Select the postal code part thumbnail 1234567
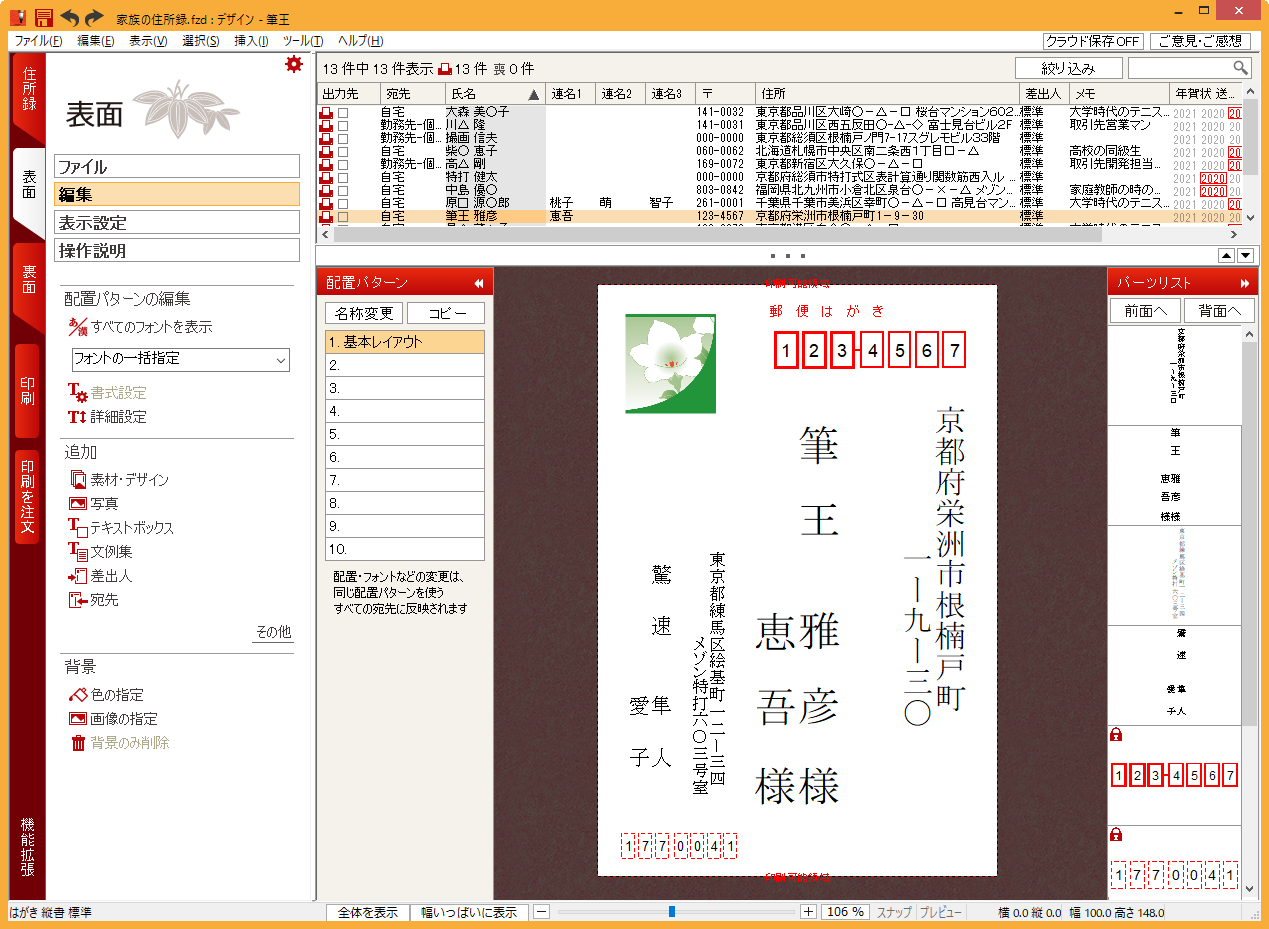Image resolution: width=1269 pixels, height=929 pixels. pos(1175,775)
